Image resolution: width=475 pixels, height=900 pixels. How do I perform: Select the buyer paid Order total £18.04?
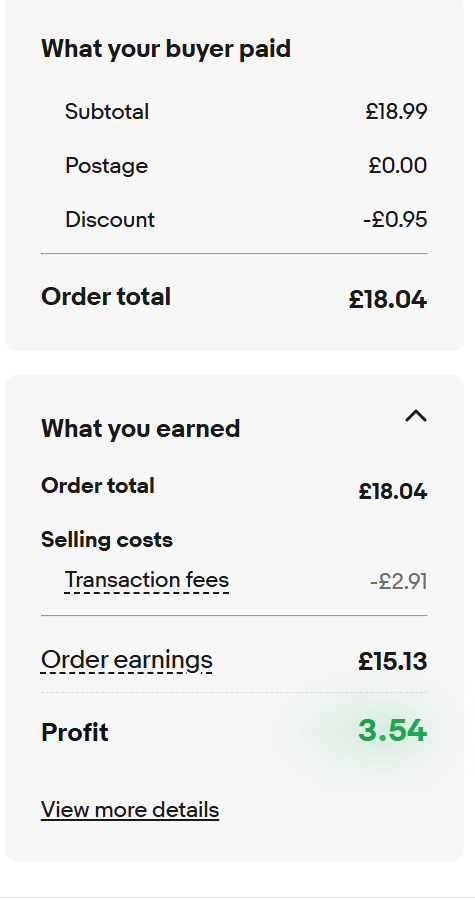(x=388, y=300)
